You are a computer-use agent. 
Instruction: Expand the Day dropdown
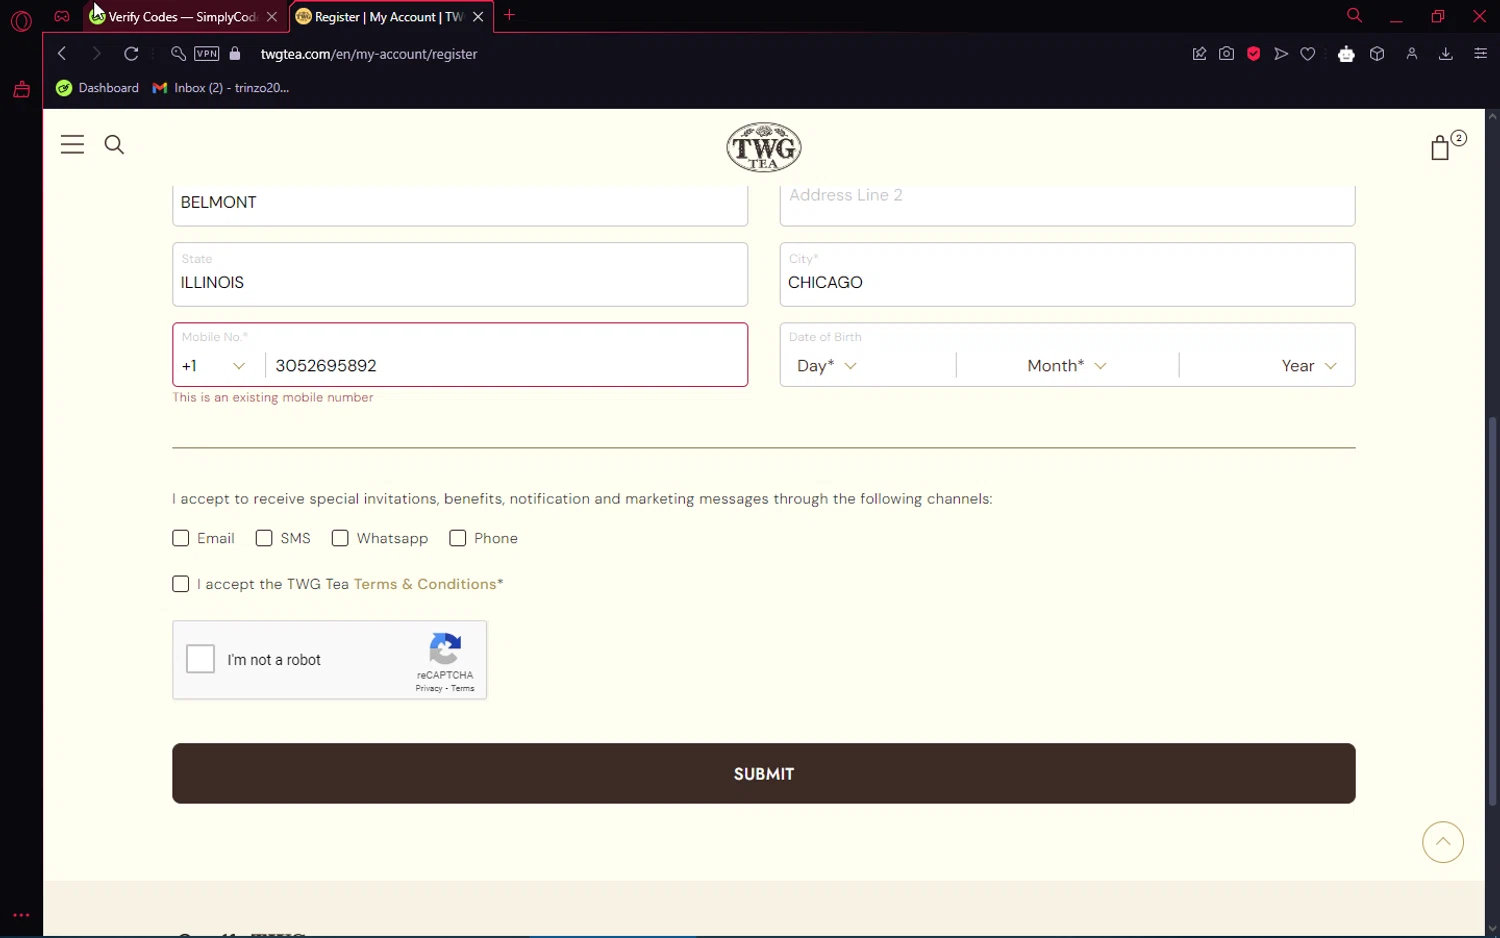click(827, 366)
